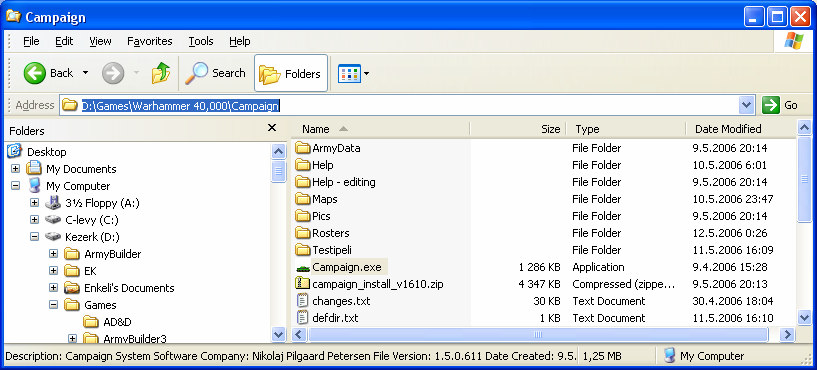
Task: Click file list vertical scrollbar up arrow
Action: tap(804, 127)
